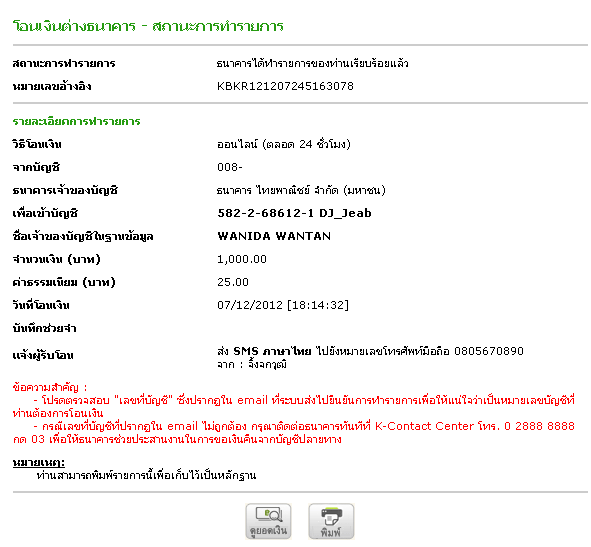Click the transfer amount 1,000.00
The width and height of the screenshot is (591, 547).
[x=242, y=259]
